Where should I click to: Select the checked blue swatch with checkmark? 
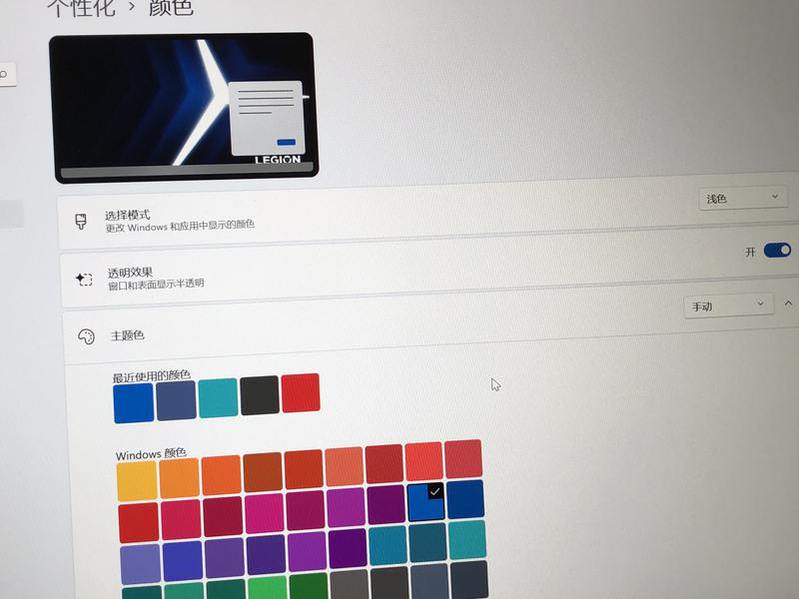(426, 503)
